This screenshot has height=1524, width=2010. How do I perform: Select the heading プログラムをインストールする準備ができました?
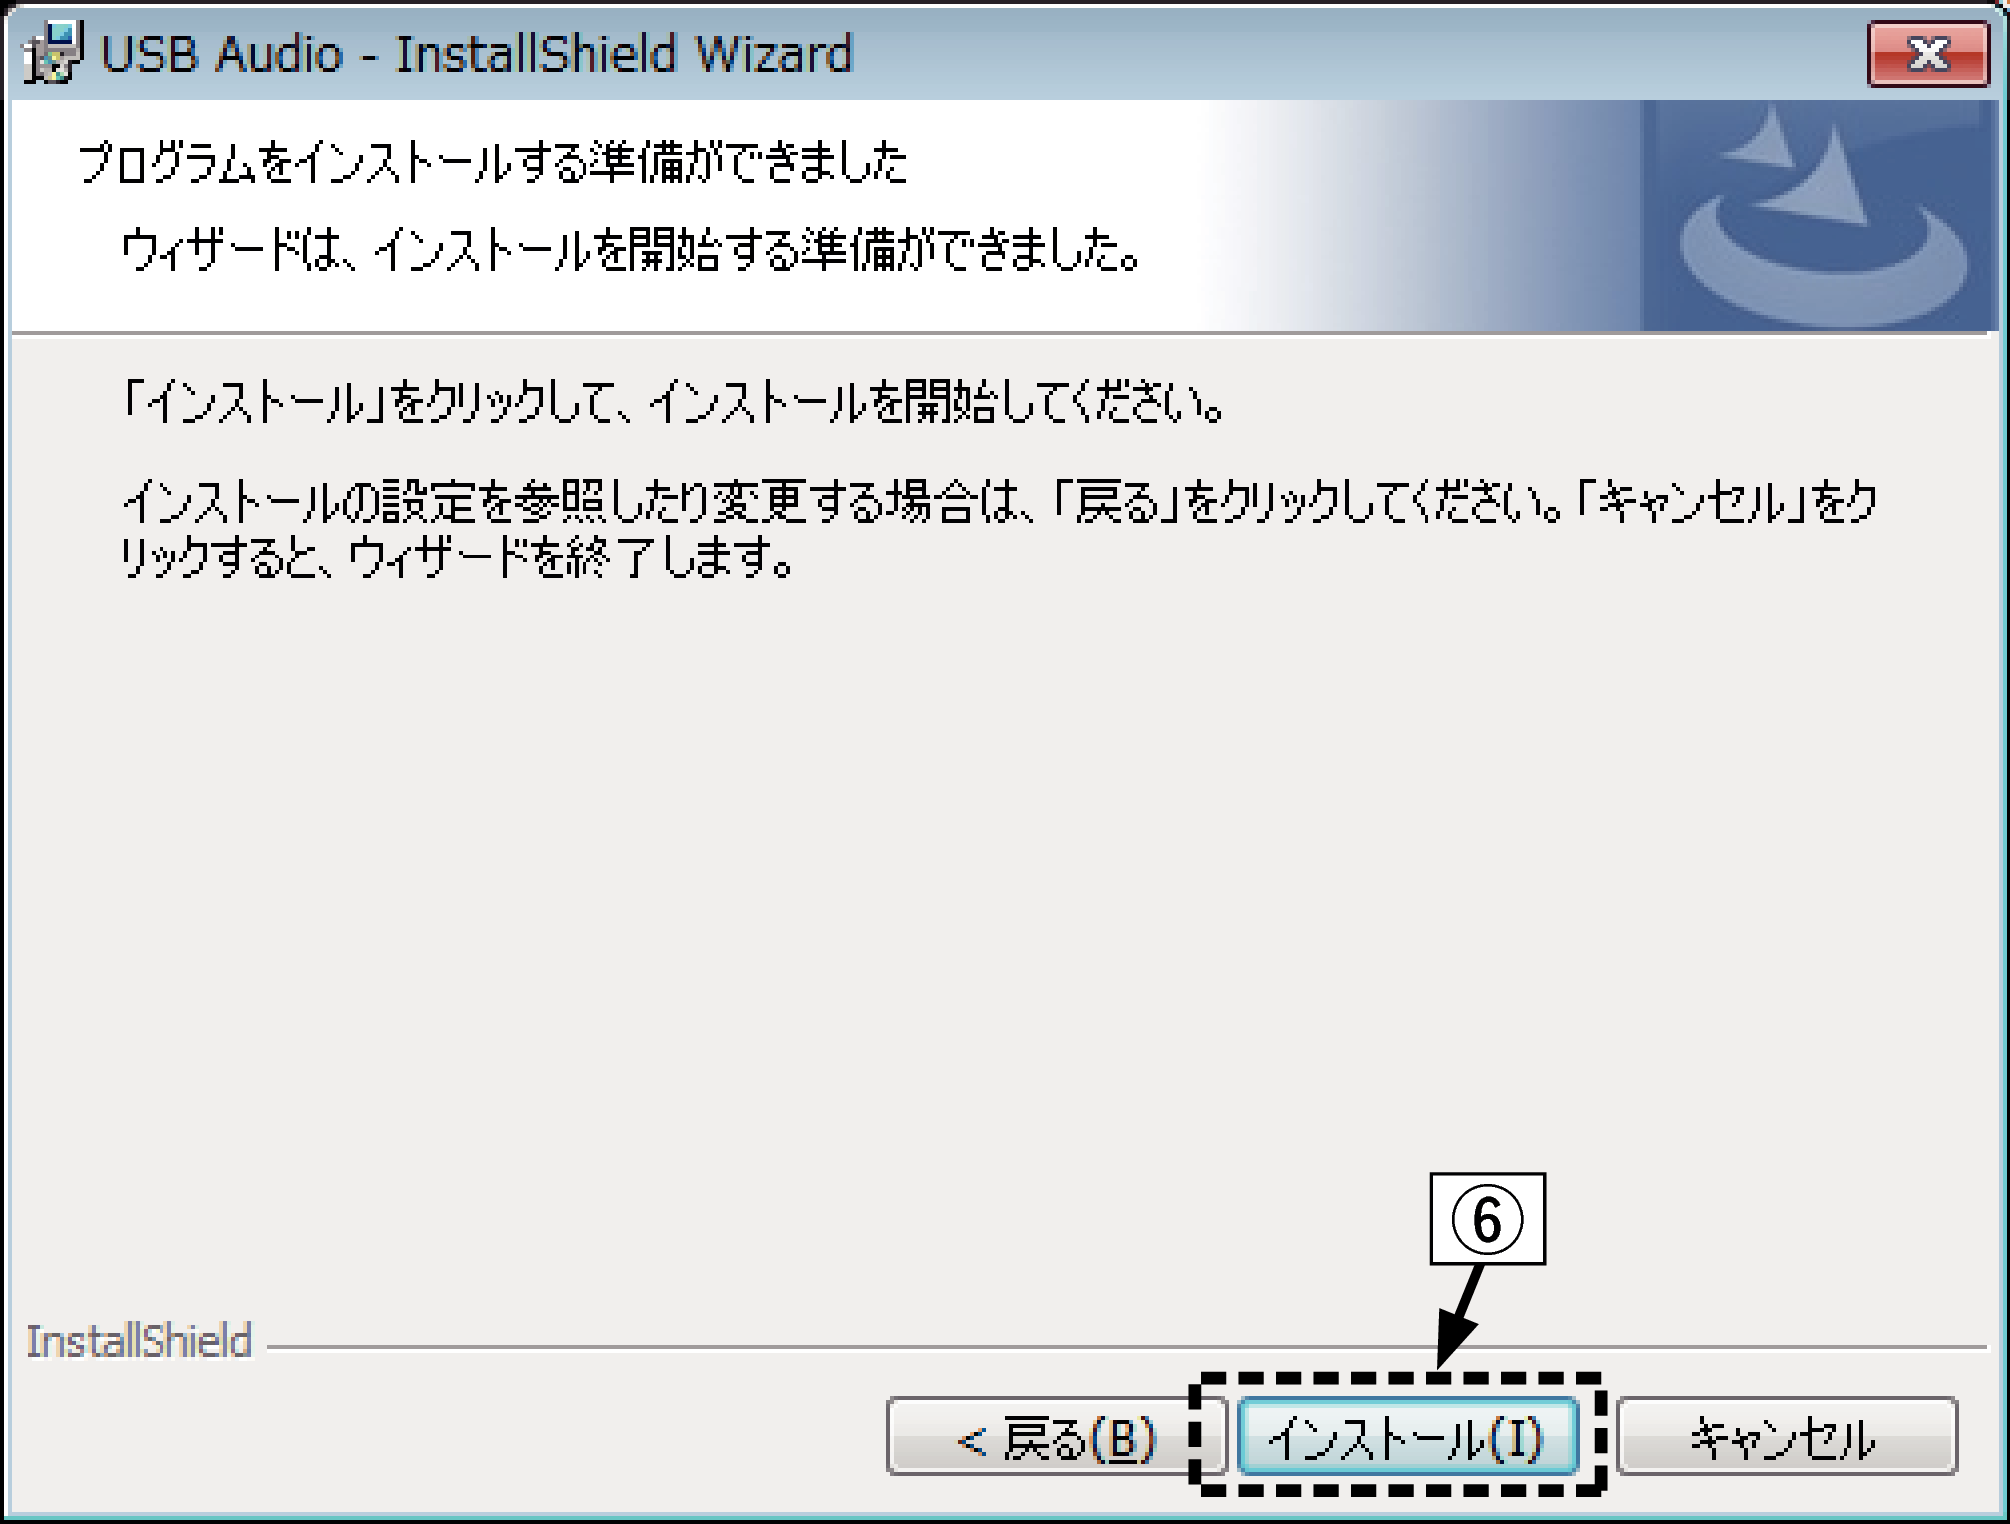pos(492,163)
